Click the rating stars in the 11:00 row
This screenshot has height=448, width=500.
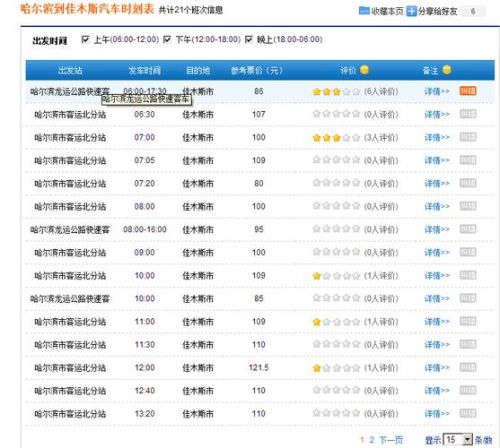pyautogui.click(x=336, y=322)
